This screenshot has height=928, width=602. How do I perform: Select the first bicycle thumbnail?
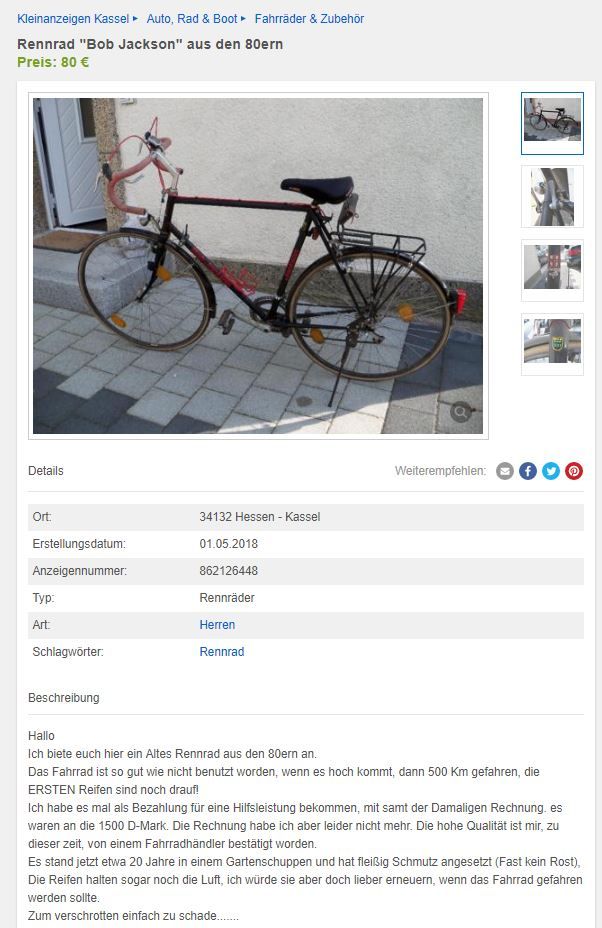click(552, 123)
